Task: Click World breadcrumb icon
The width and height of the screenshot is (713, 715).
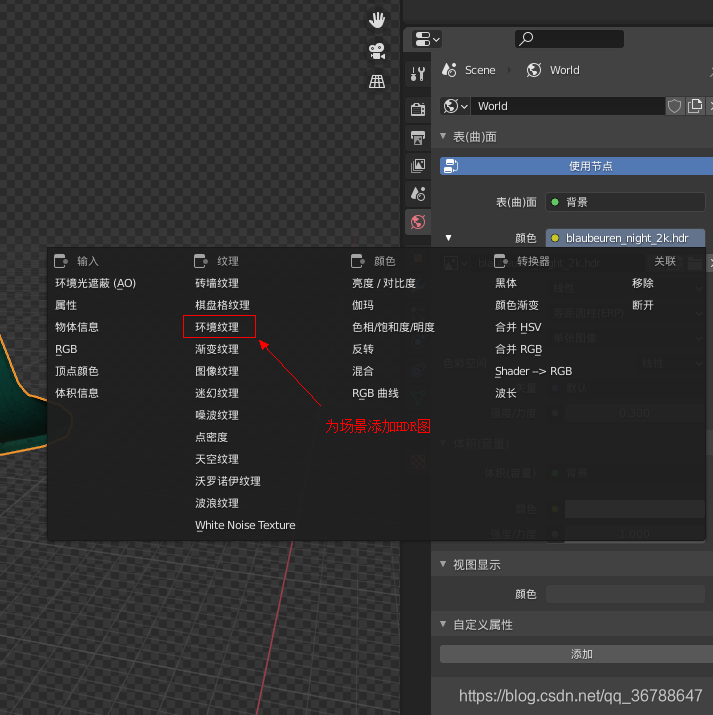Action: (x=534, y=70)
